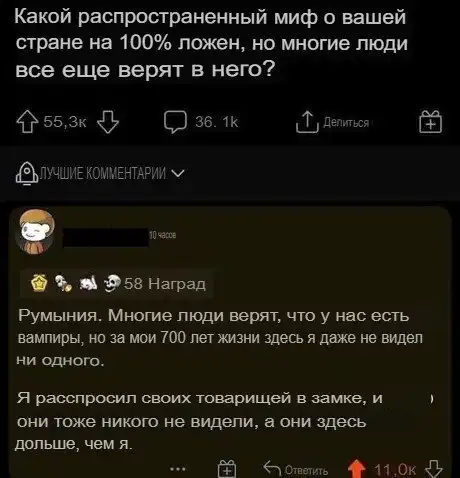Screen dimensions: 460x478
Task: Give an award via the top gift icon
Action: click(431, 122)
